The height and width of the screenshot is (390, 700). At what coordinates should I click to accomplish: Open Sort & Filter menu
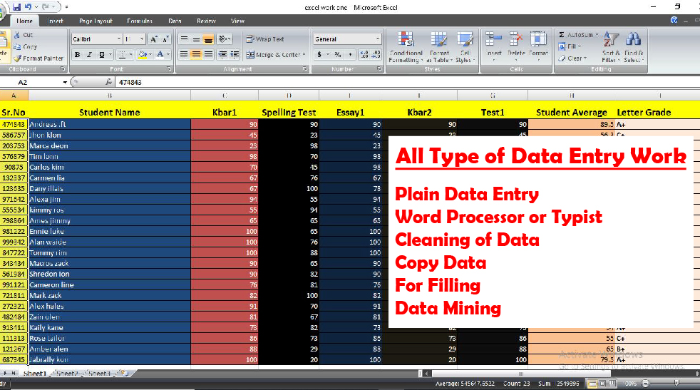point(610,47)
